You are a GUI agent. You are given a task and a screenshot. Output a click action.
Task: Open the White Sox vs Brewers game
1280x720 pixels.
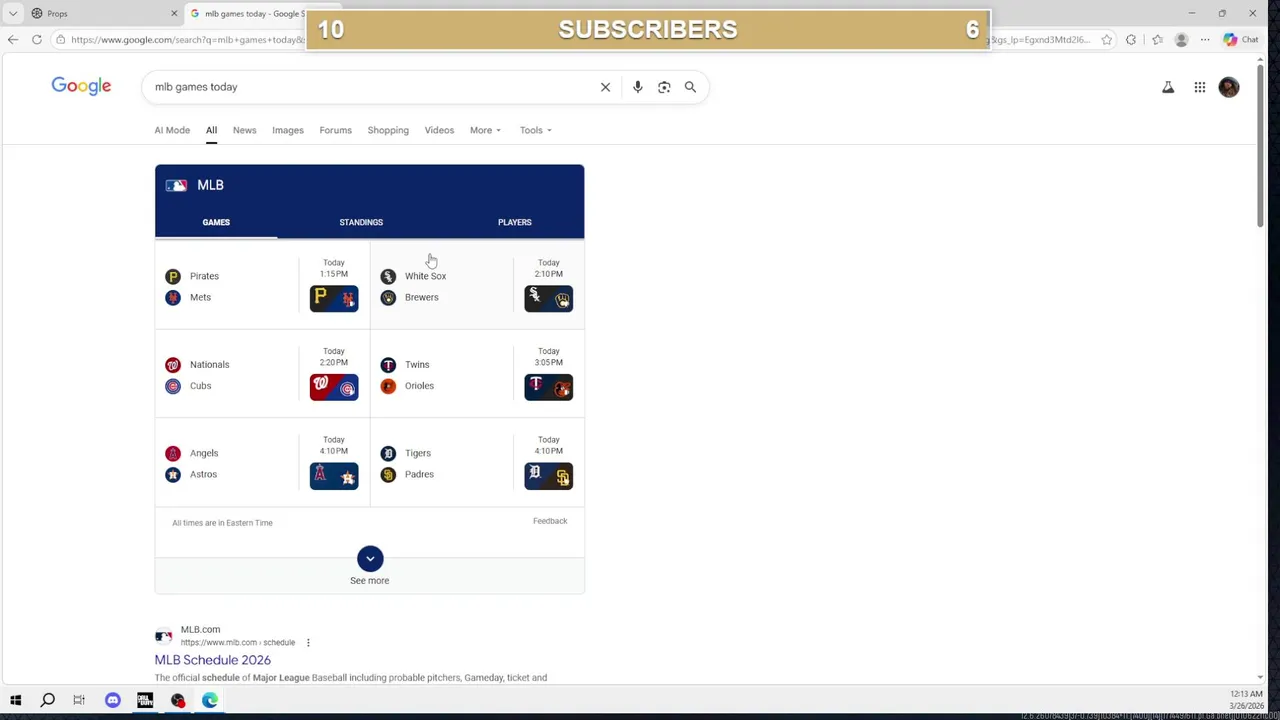[477, 285]
